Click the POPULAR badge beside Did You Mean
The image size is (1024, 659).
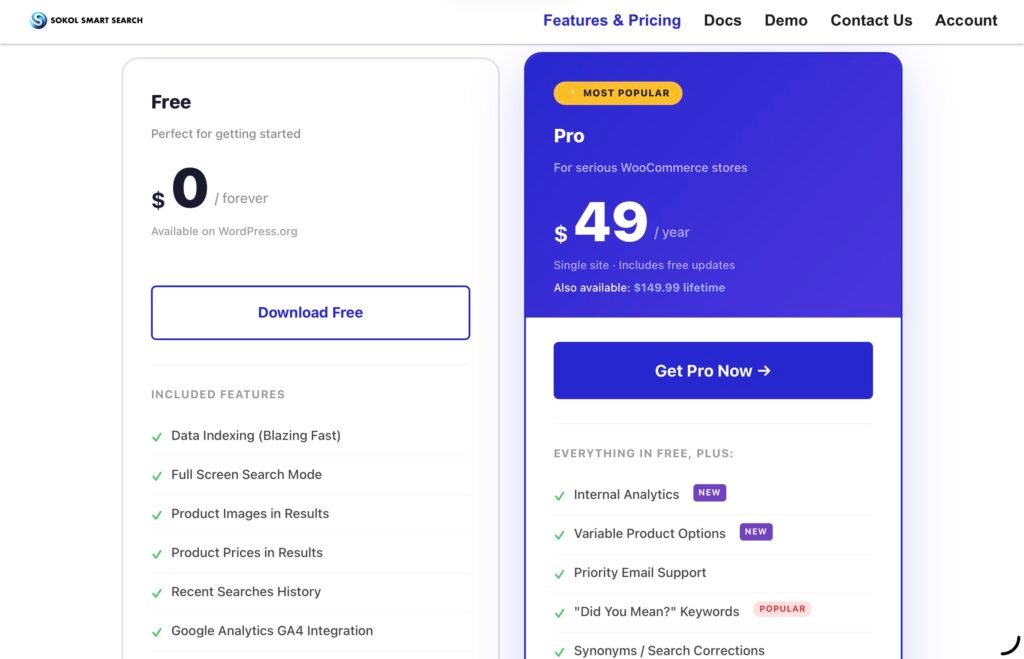point(782,609)
